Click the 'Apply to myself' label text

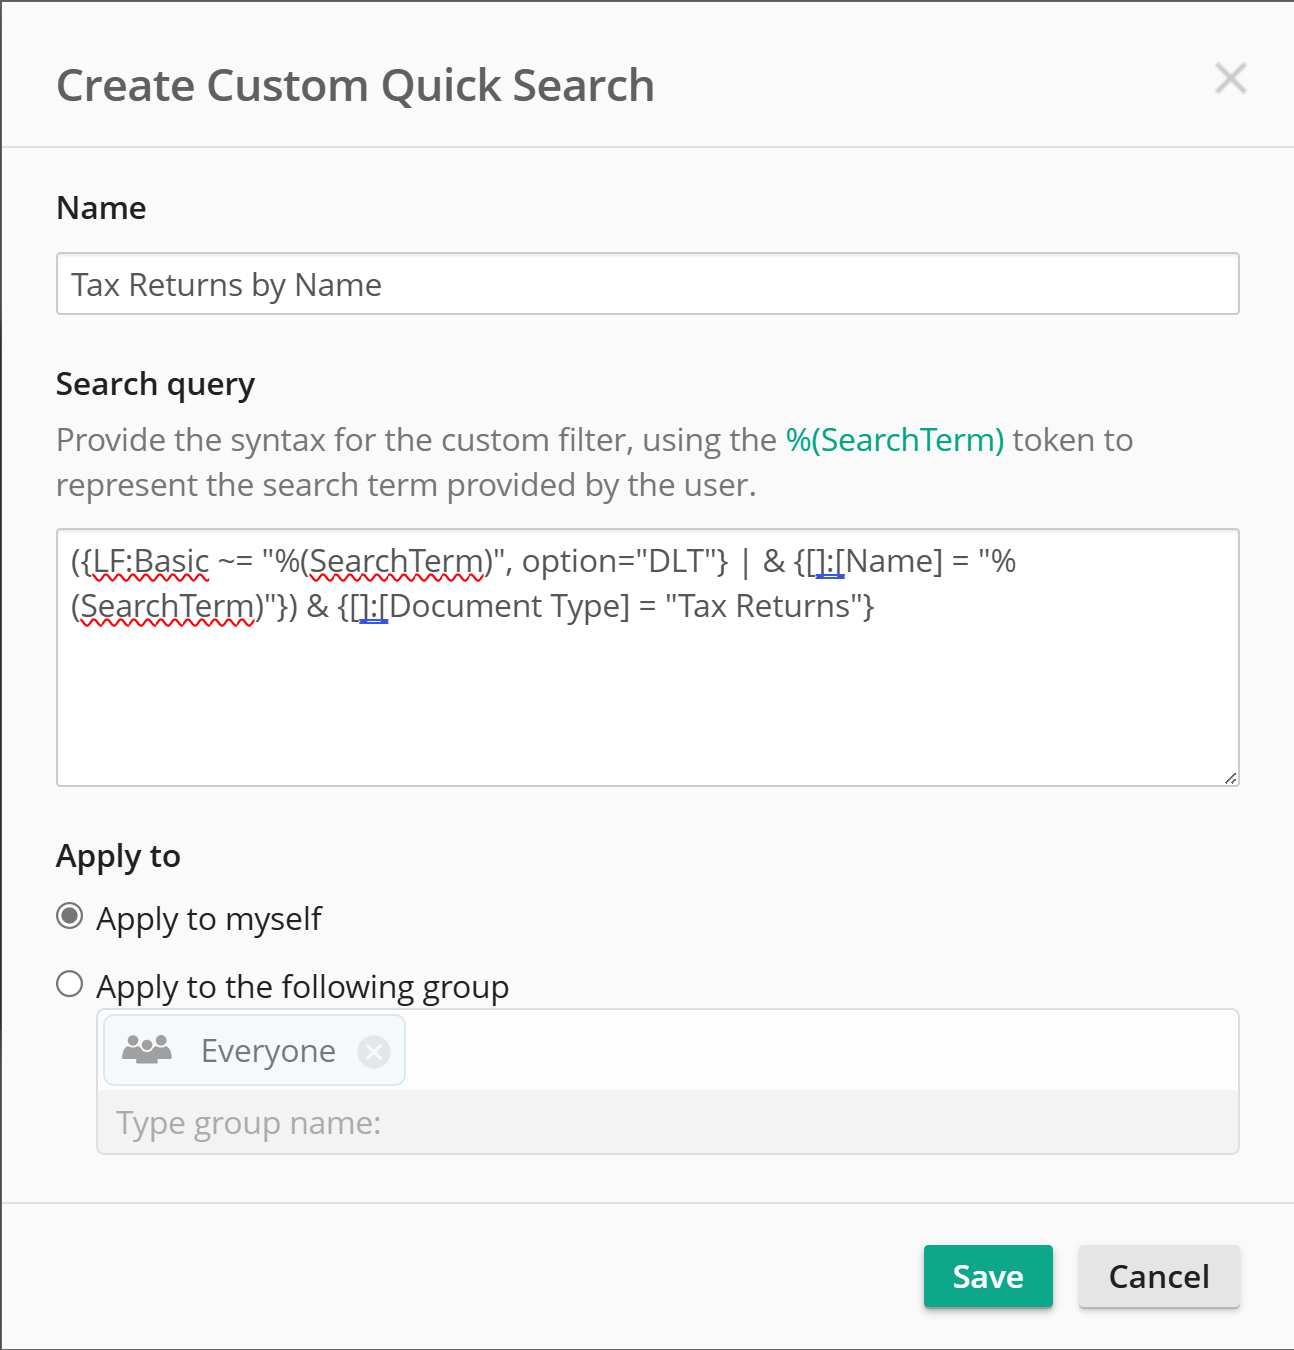[x=209, y=918]
